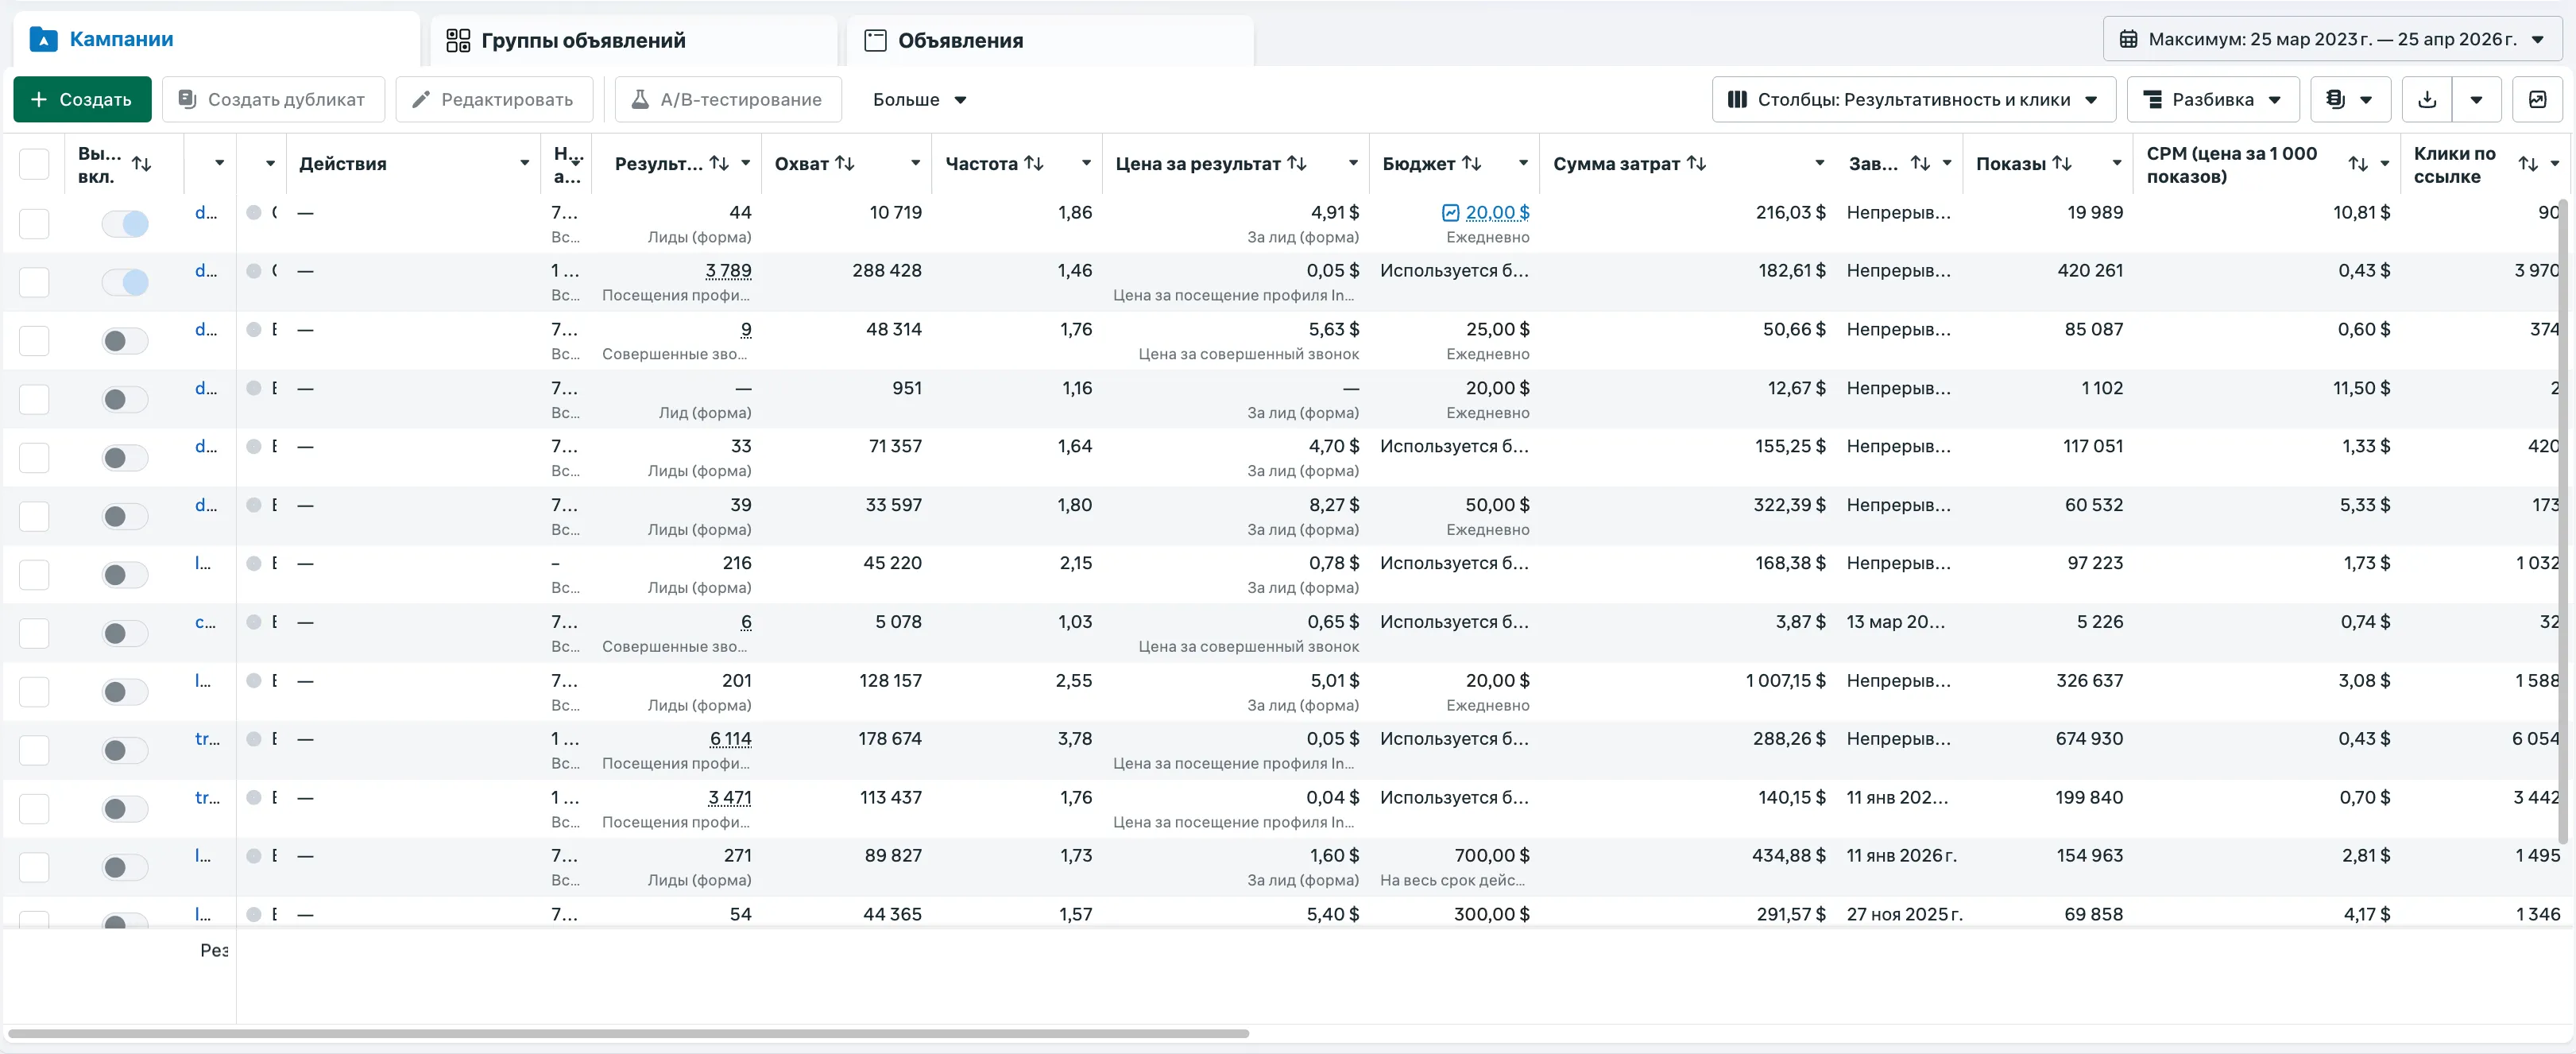2576x1054 pixels.
Task: Sort by Вы…/вкл. column arrows
Action: [142, 164]
